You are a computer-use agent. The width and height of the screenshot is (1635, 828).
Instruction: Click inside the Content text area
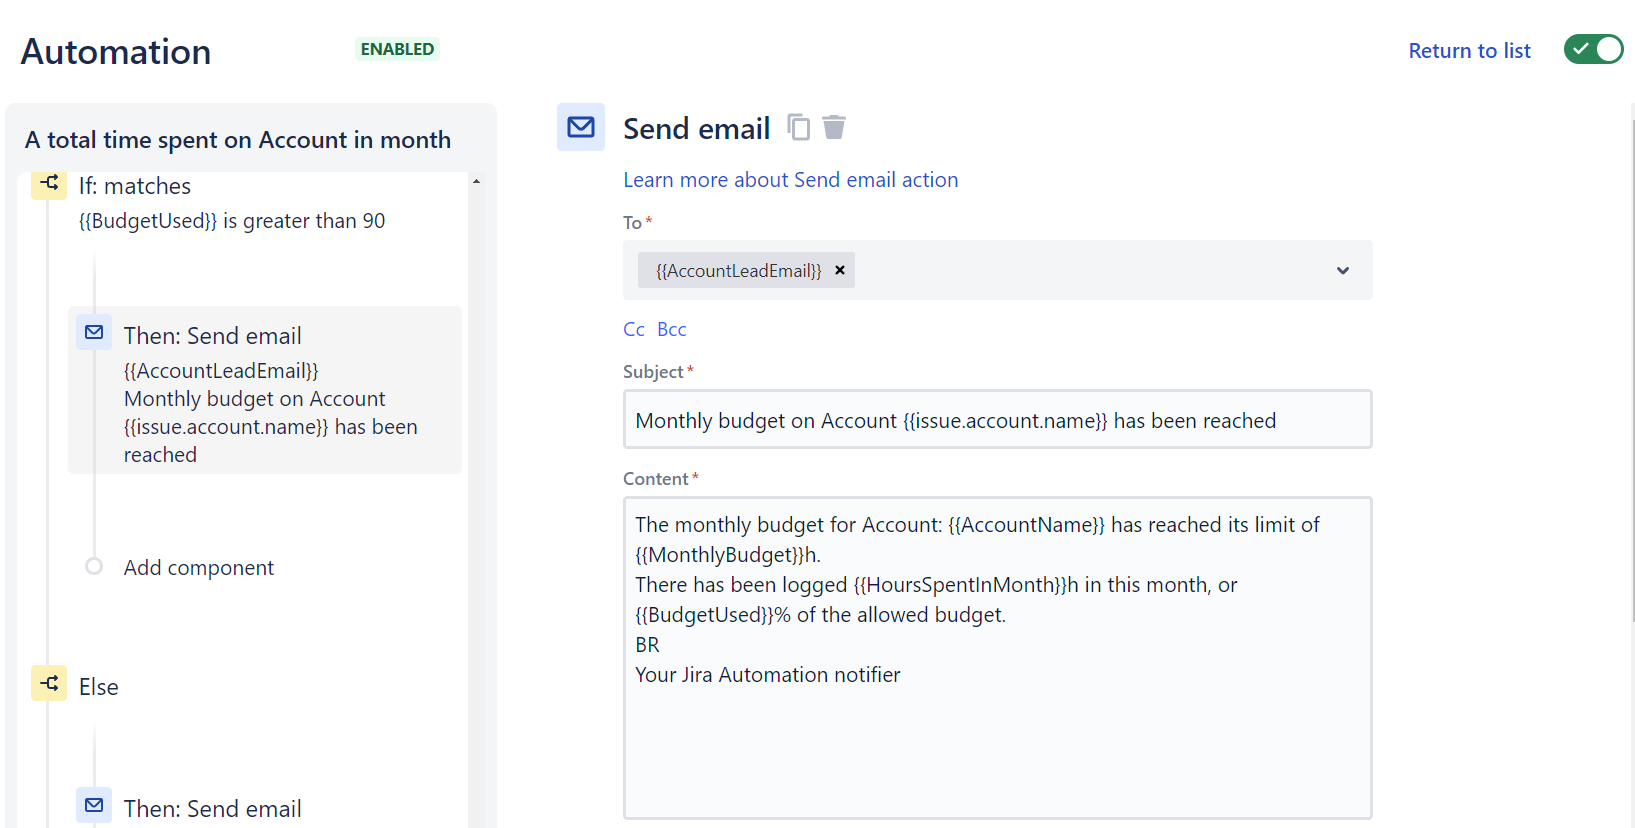(x=997, y=740)
